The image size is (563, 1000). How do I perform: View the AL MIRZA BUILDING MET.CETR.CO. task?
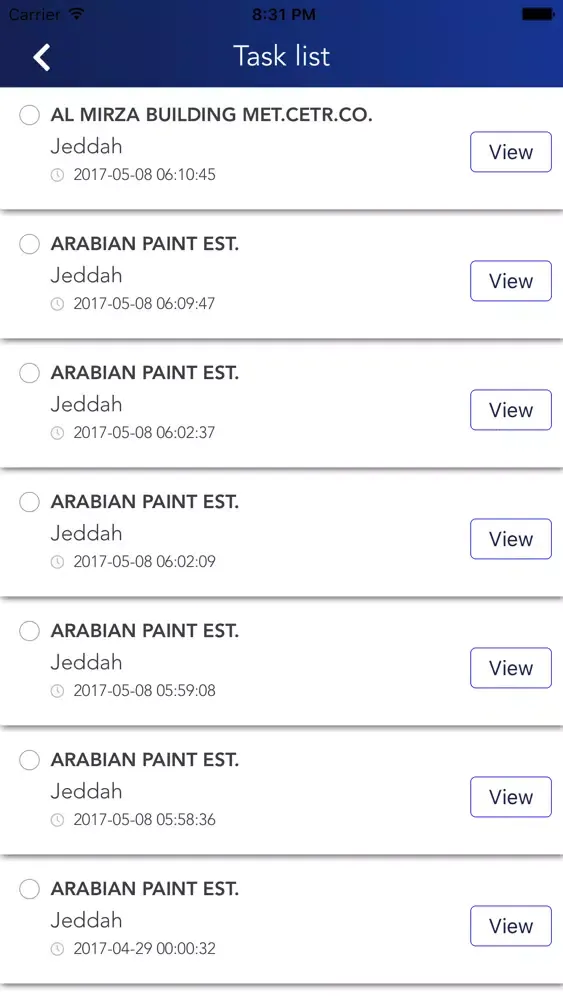tap(511, 152)
